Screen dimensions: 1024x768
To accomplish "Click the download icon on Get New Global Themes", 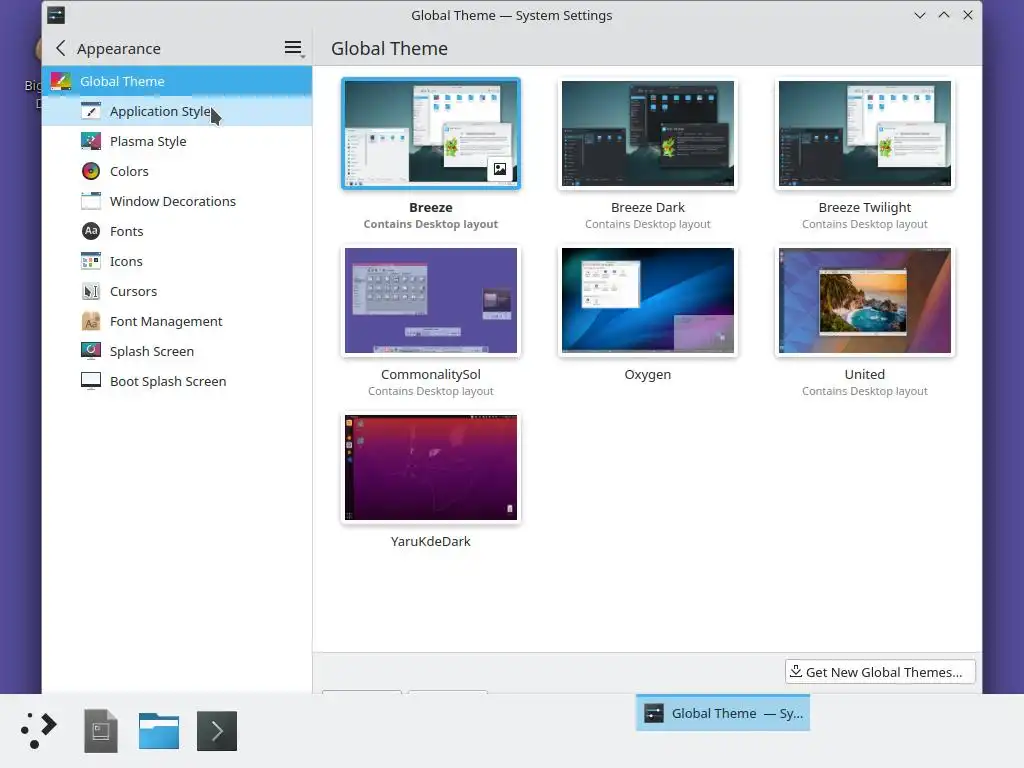I will point(796,671).
